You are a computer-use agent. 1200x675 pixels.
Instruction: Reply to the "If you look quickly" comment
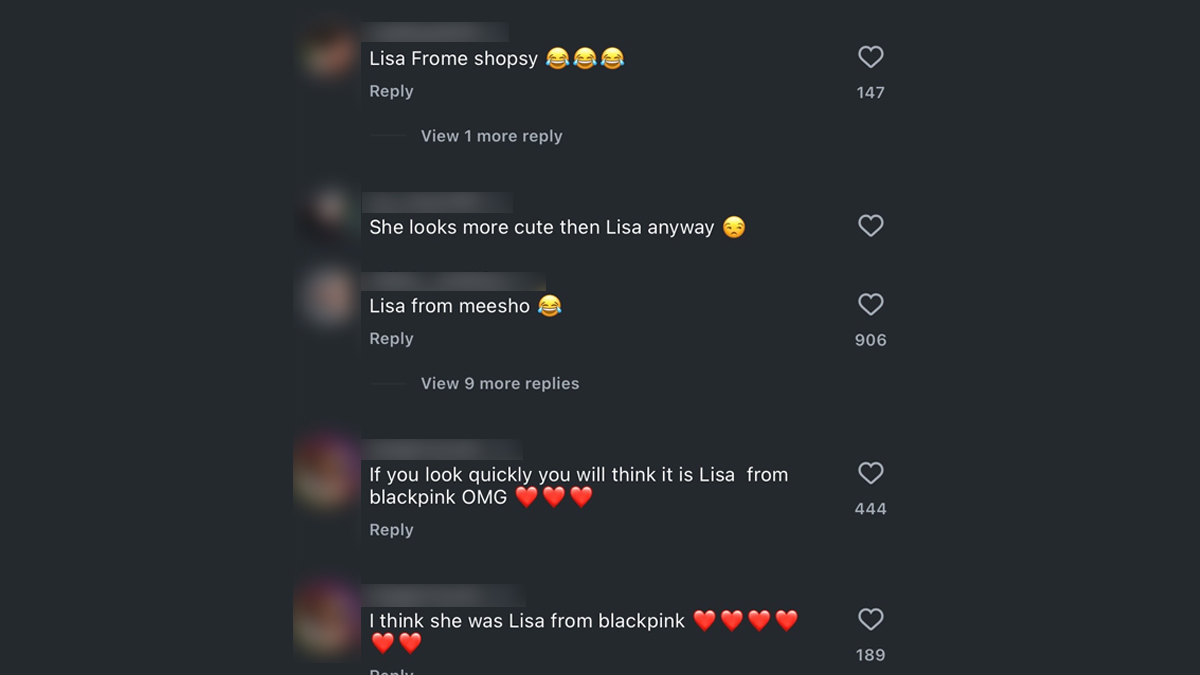click(391, 530)
